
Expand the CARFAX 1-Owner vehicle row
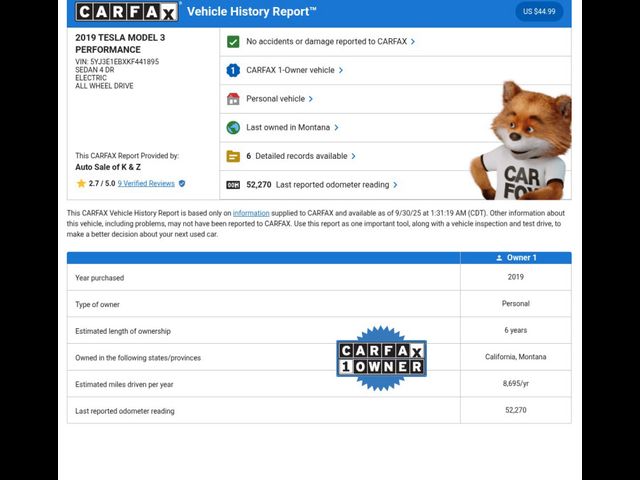click(x=294, y=70)
